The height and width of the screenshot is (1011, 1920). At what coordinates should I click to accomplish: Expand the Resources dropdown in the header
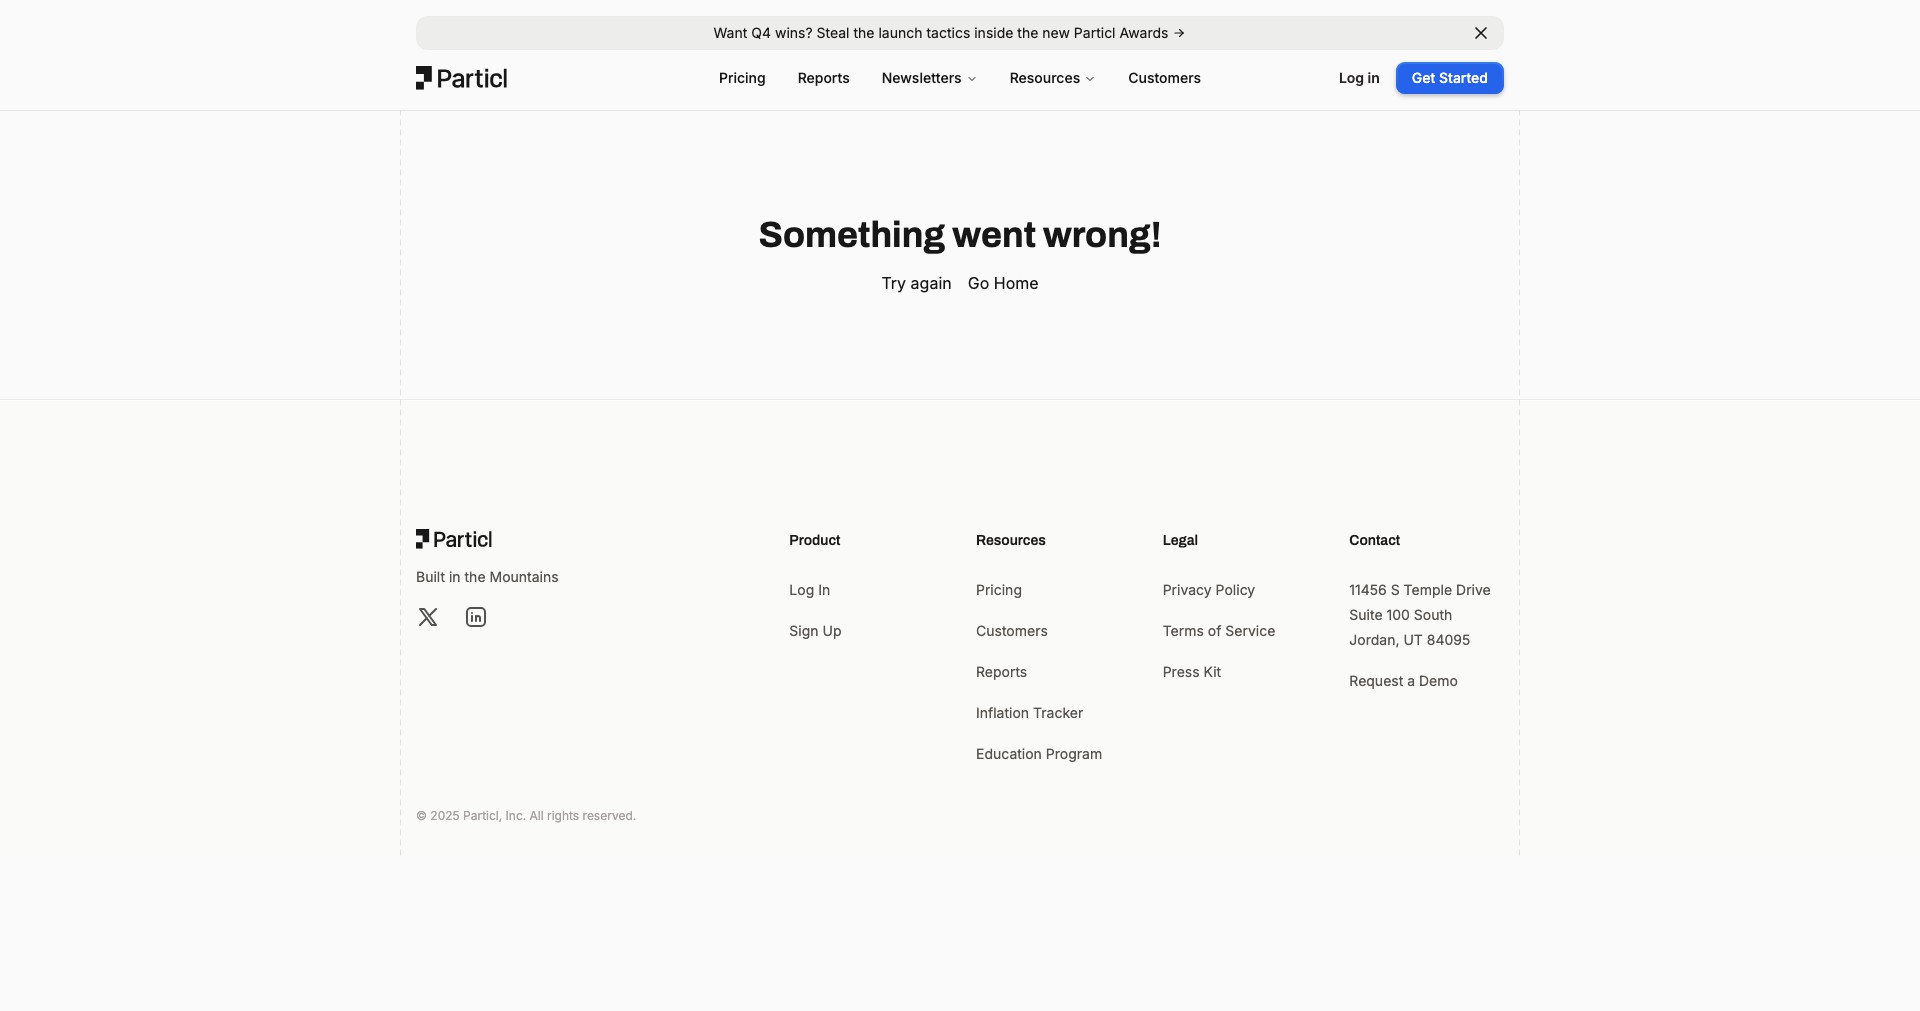point(1052,78)
